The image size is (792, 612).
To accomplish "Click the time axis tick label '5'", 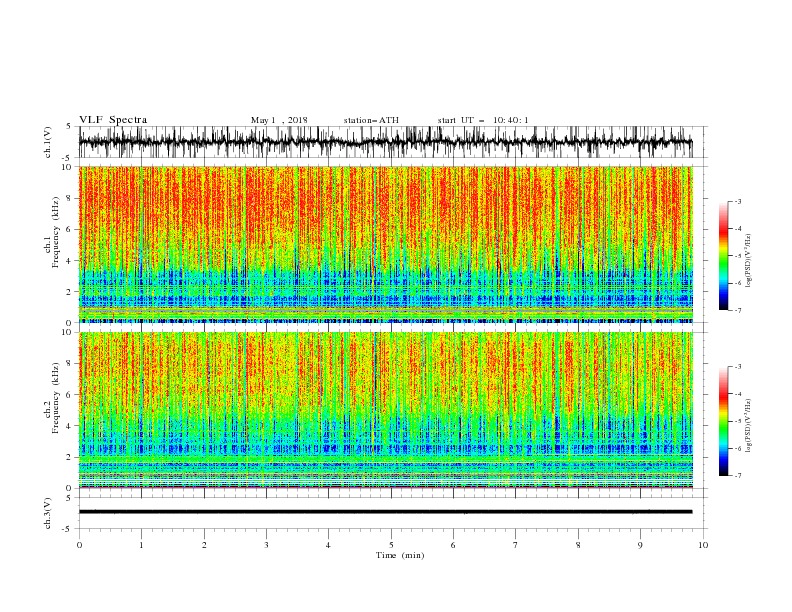I will point(391,545).
